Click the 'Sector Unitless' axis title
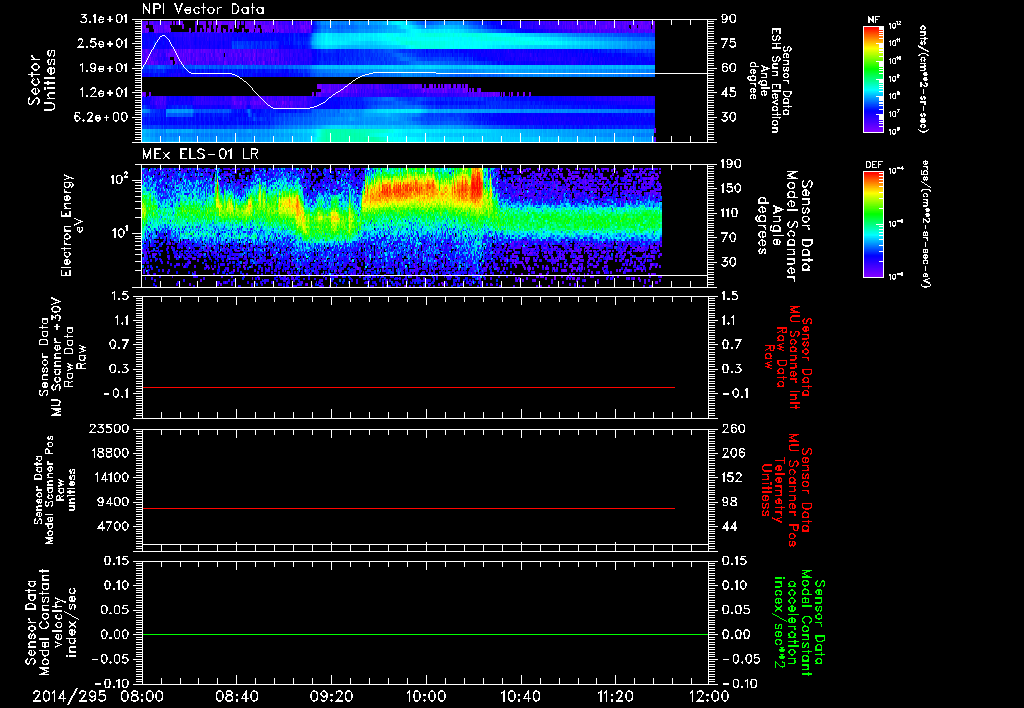The height and width of the screenshot is (708, 1024). (42, 80)
